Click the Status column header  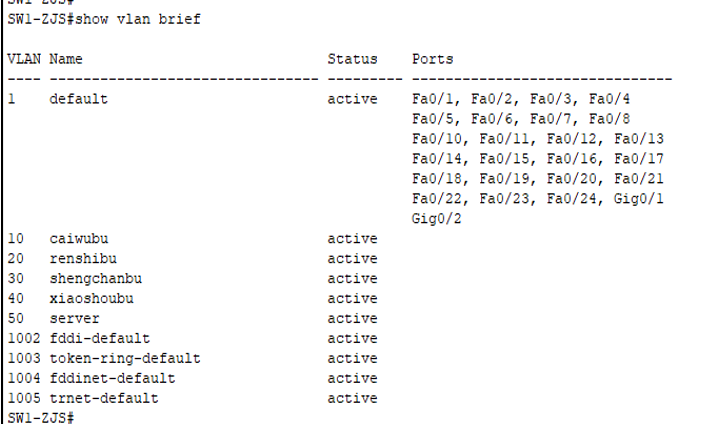(x=352, y=59)
